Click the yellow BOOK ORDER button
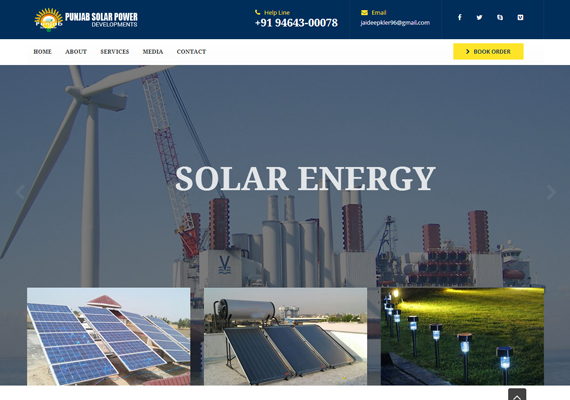 488,51
